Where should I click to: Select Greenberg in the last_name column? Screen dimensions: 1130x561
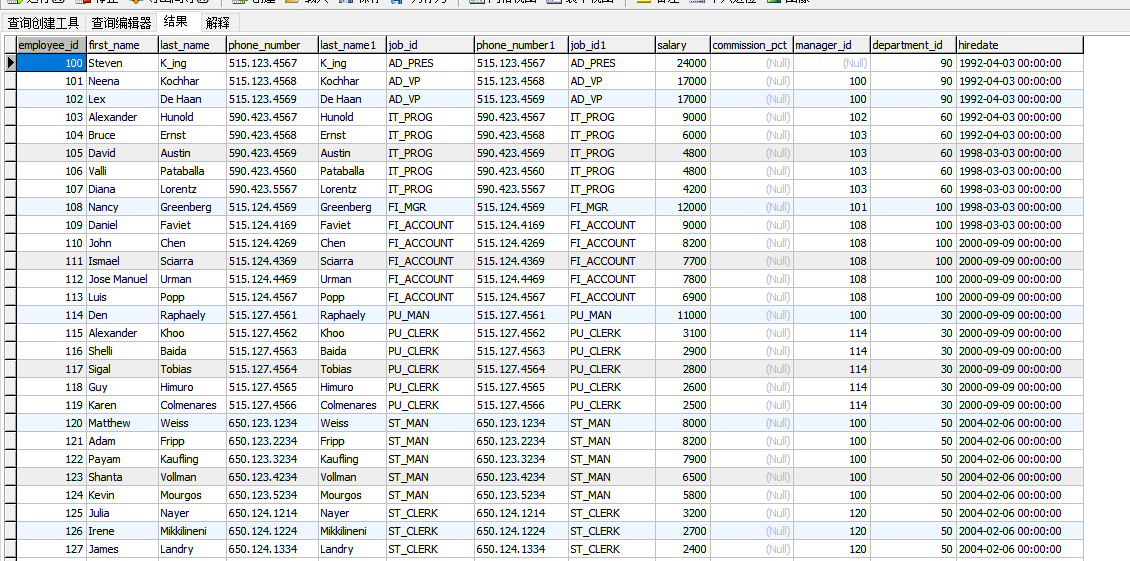pos(192,207)
